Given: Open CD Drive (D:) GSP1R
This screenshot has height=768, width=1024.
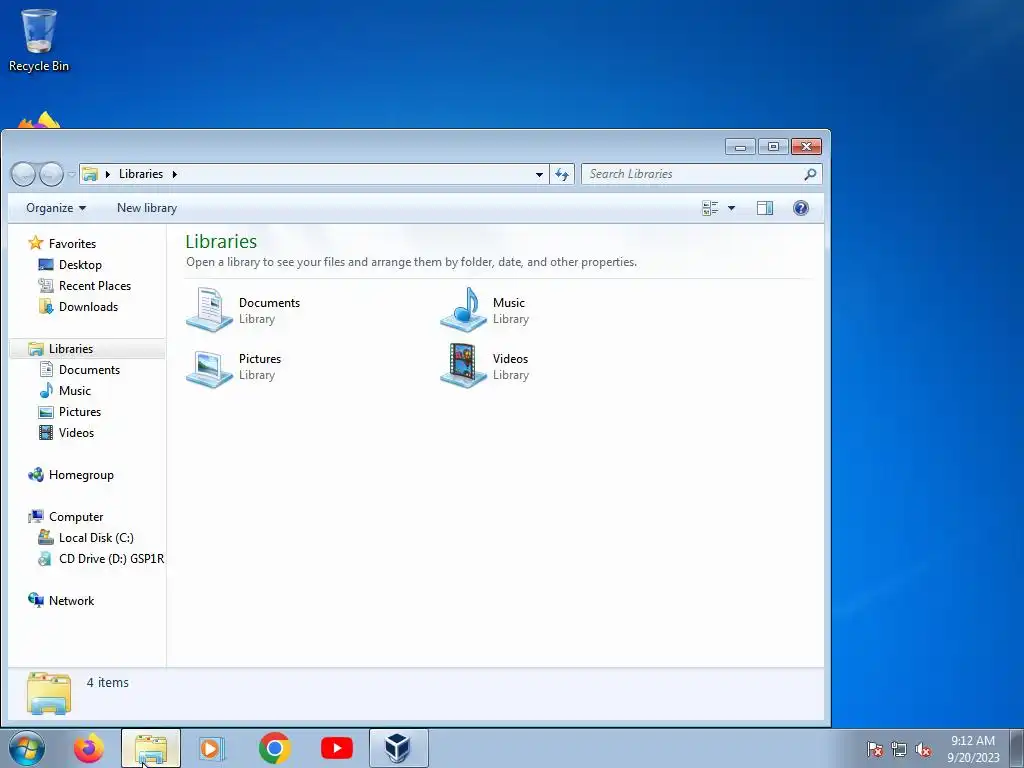Looking at the screenshot, I should click(110, 558).
